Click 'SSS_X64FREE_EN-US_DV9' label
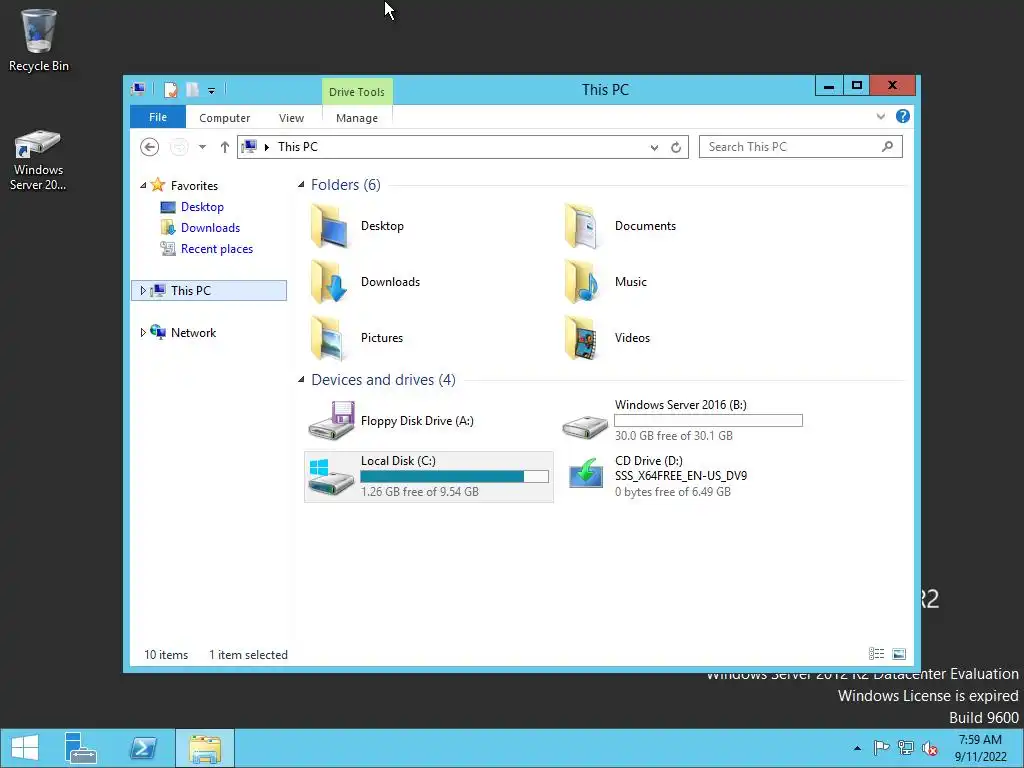The width and height of the screenshot is (1024, 768). tap(680, 476)
